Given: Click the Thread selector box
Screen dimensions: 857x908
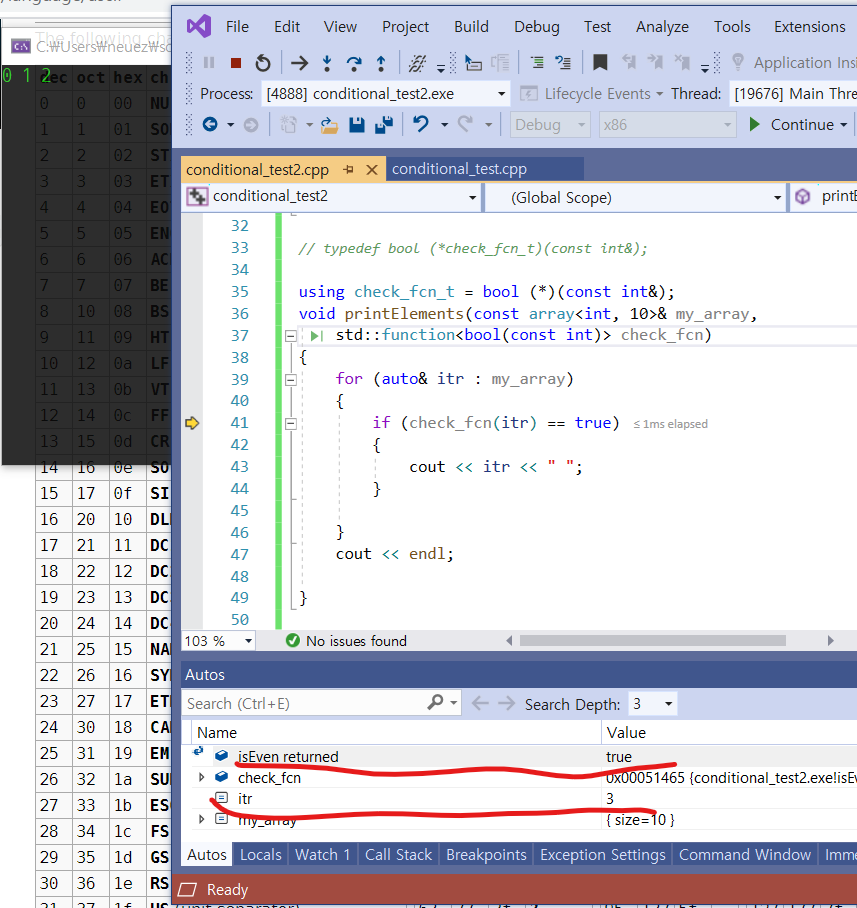Looking at the screenshot, I should [793, 94].
